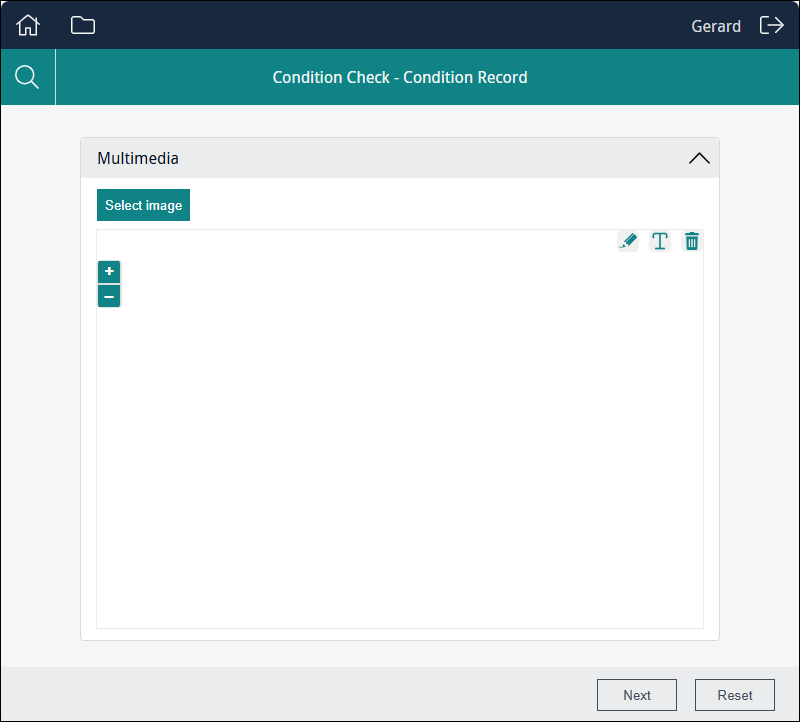
Task: Click the Gerard username
Action: [716, 26]
